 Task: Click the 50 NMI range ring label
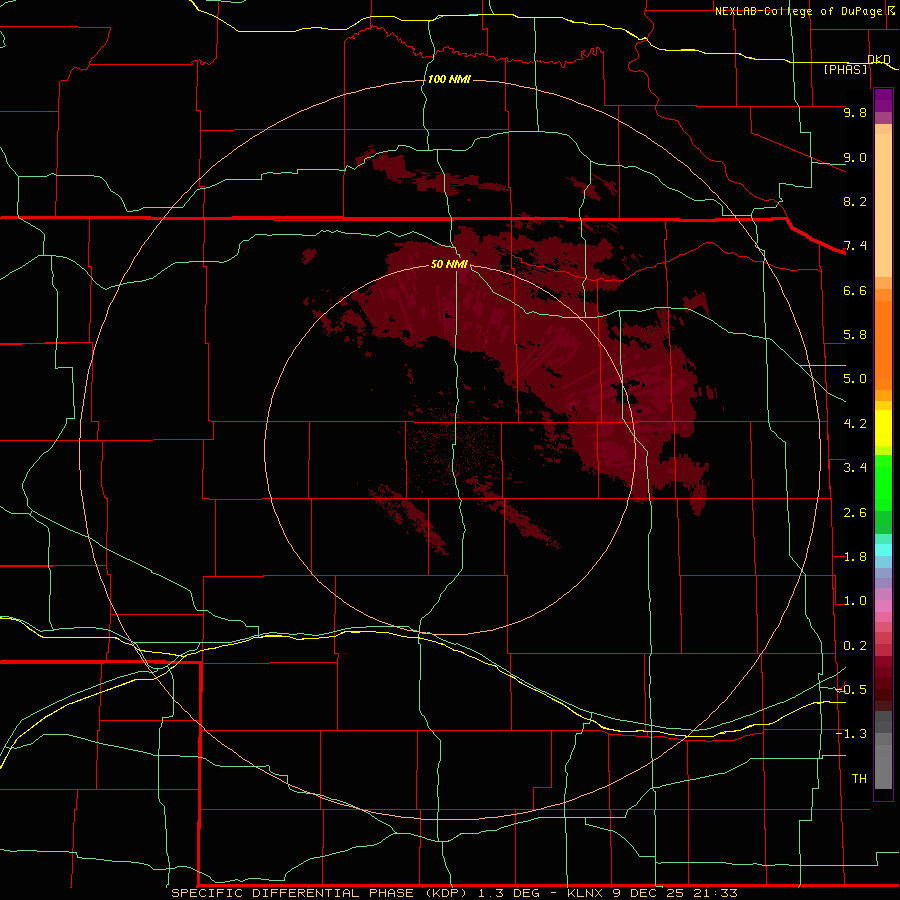(449, 264)
